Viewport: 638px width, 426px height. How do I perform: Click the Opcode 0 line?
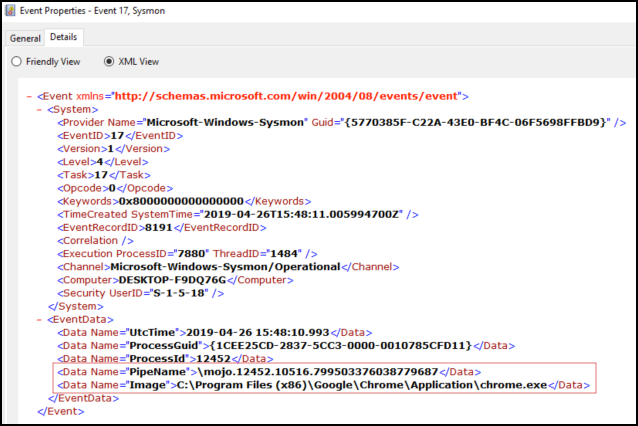pyautogui.click(x=115, y=188)
